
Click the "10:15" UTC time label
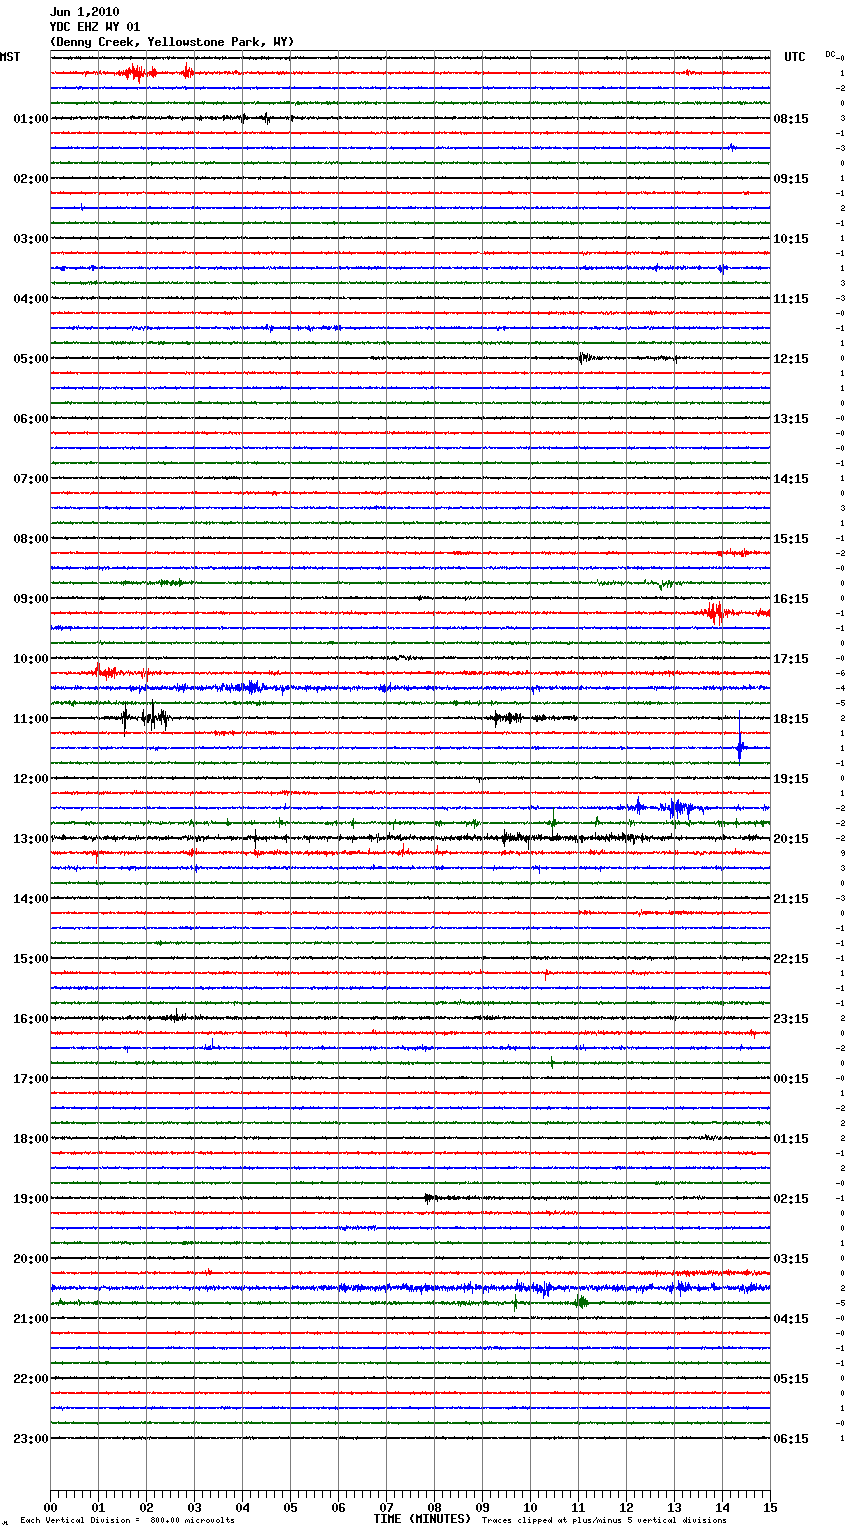[791, 239]
